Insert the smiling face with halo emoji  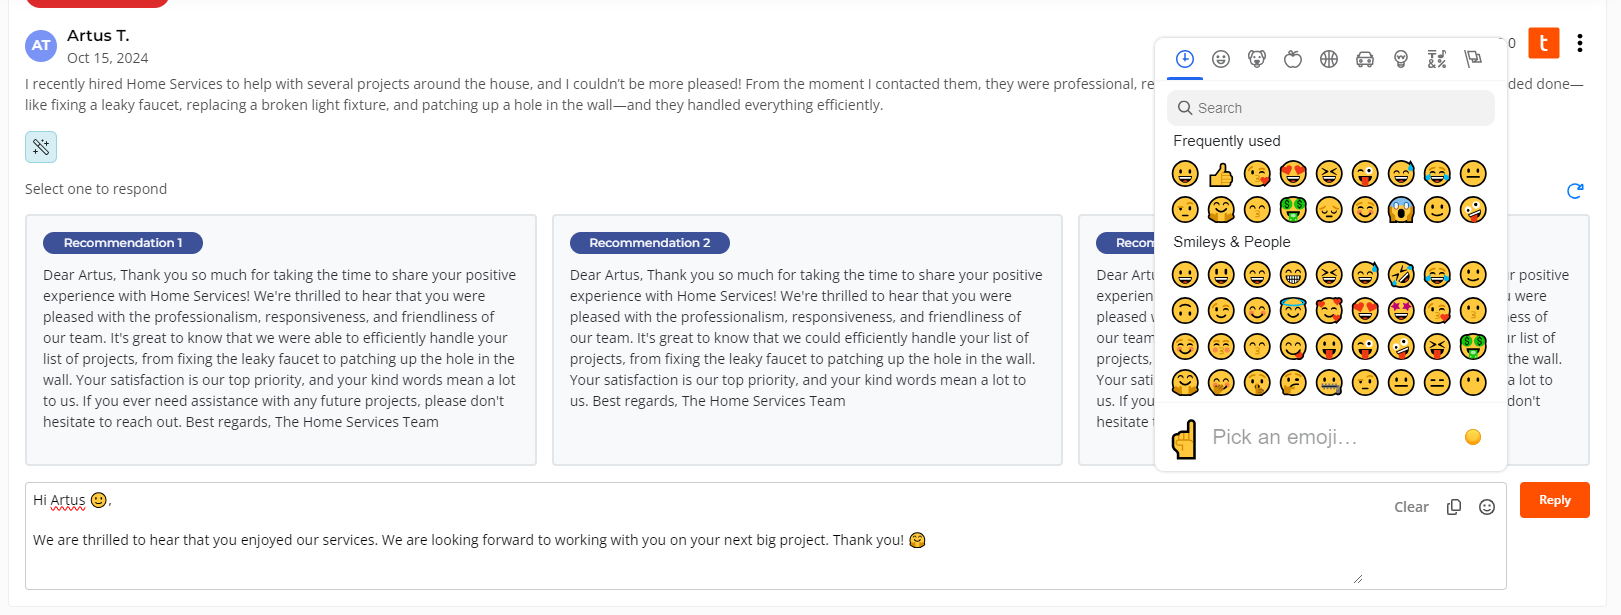tap(1293, 311)
